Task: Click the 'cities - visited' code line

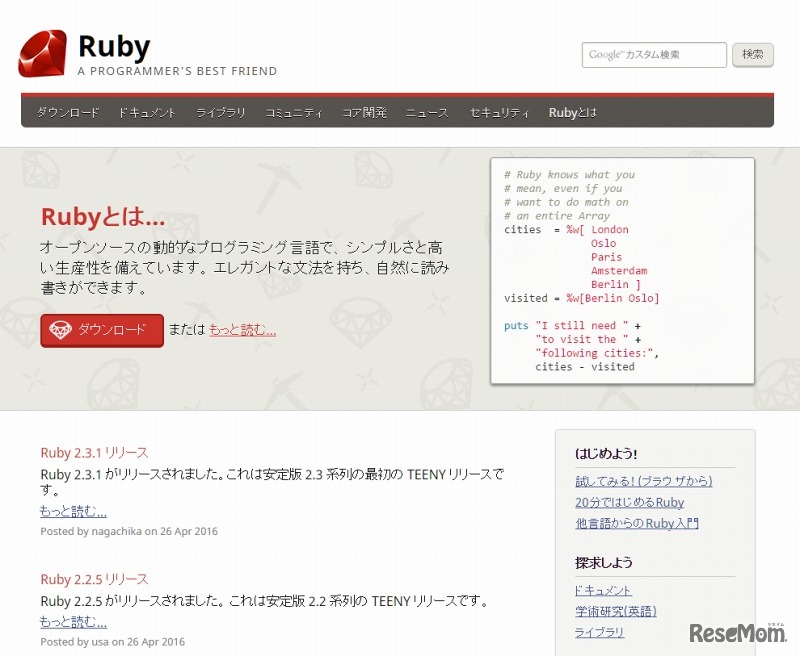Action: pyautogui.click(x=585, y=366)
